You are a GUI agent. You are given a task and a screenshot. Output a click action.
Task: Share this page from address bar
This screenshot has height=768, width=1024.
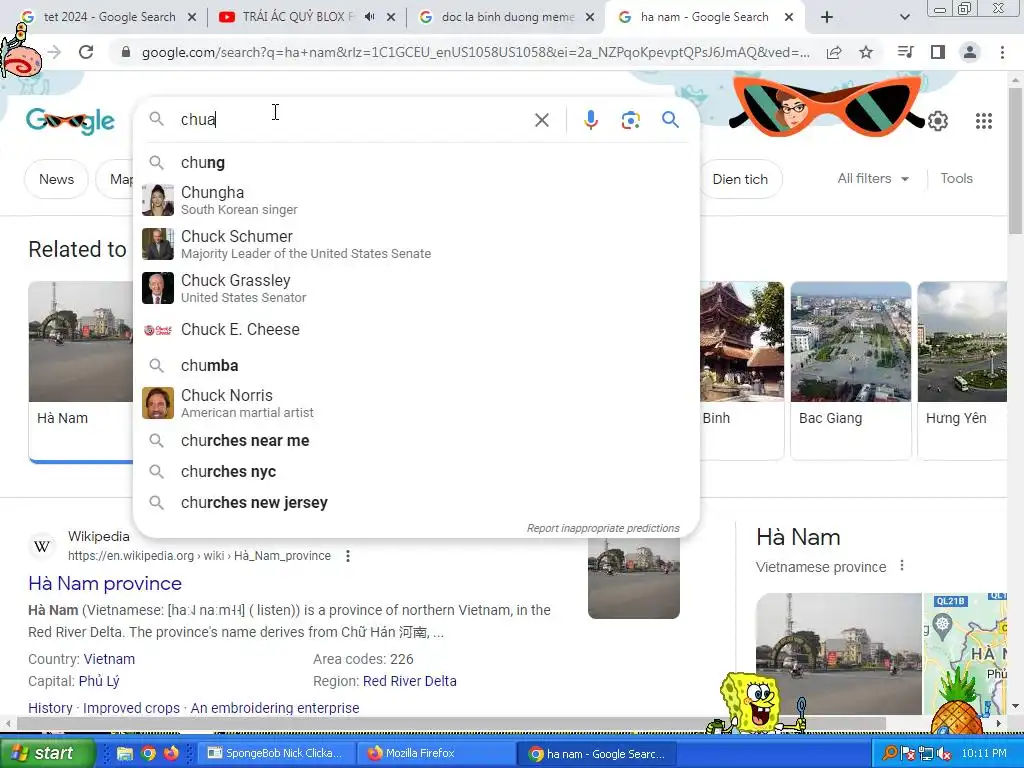(834, 52)
